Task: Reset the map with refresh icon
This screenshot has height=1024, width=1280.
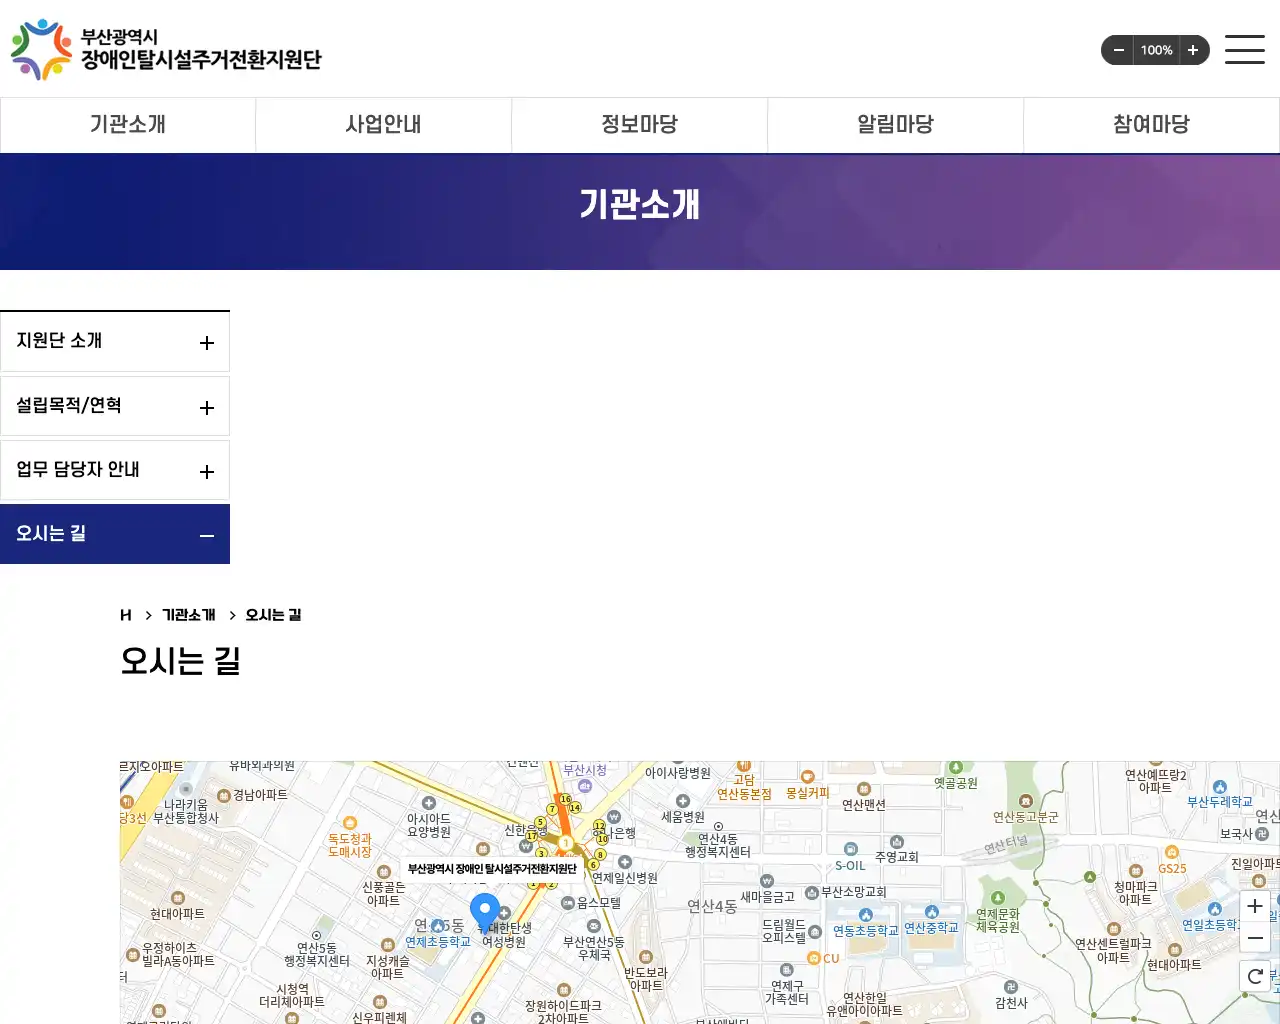Action: coord(1255,976)
